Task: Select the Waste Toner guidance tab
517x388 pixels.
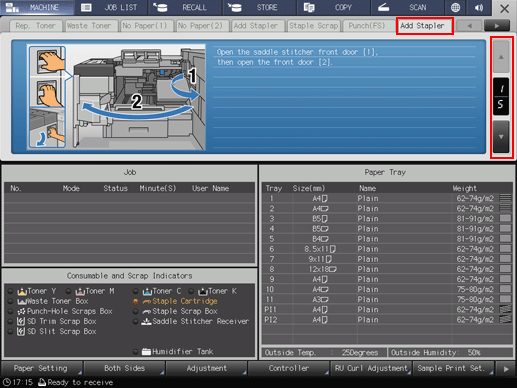Action: coord(91,26)
